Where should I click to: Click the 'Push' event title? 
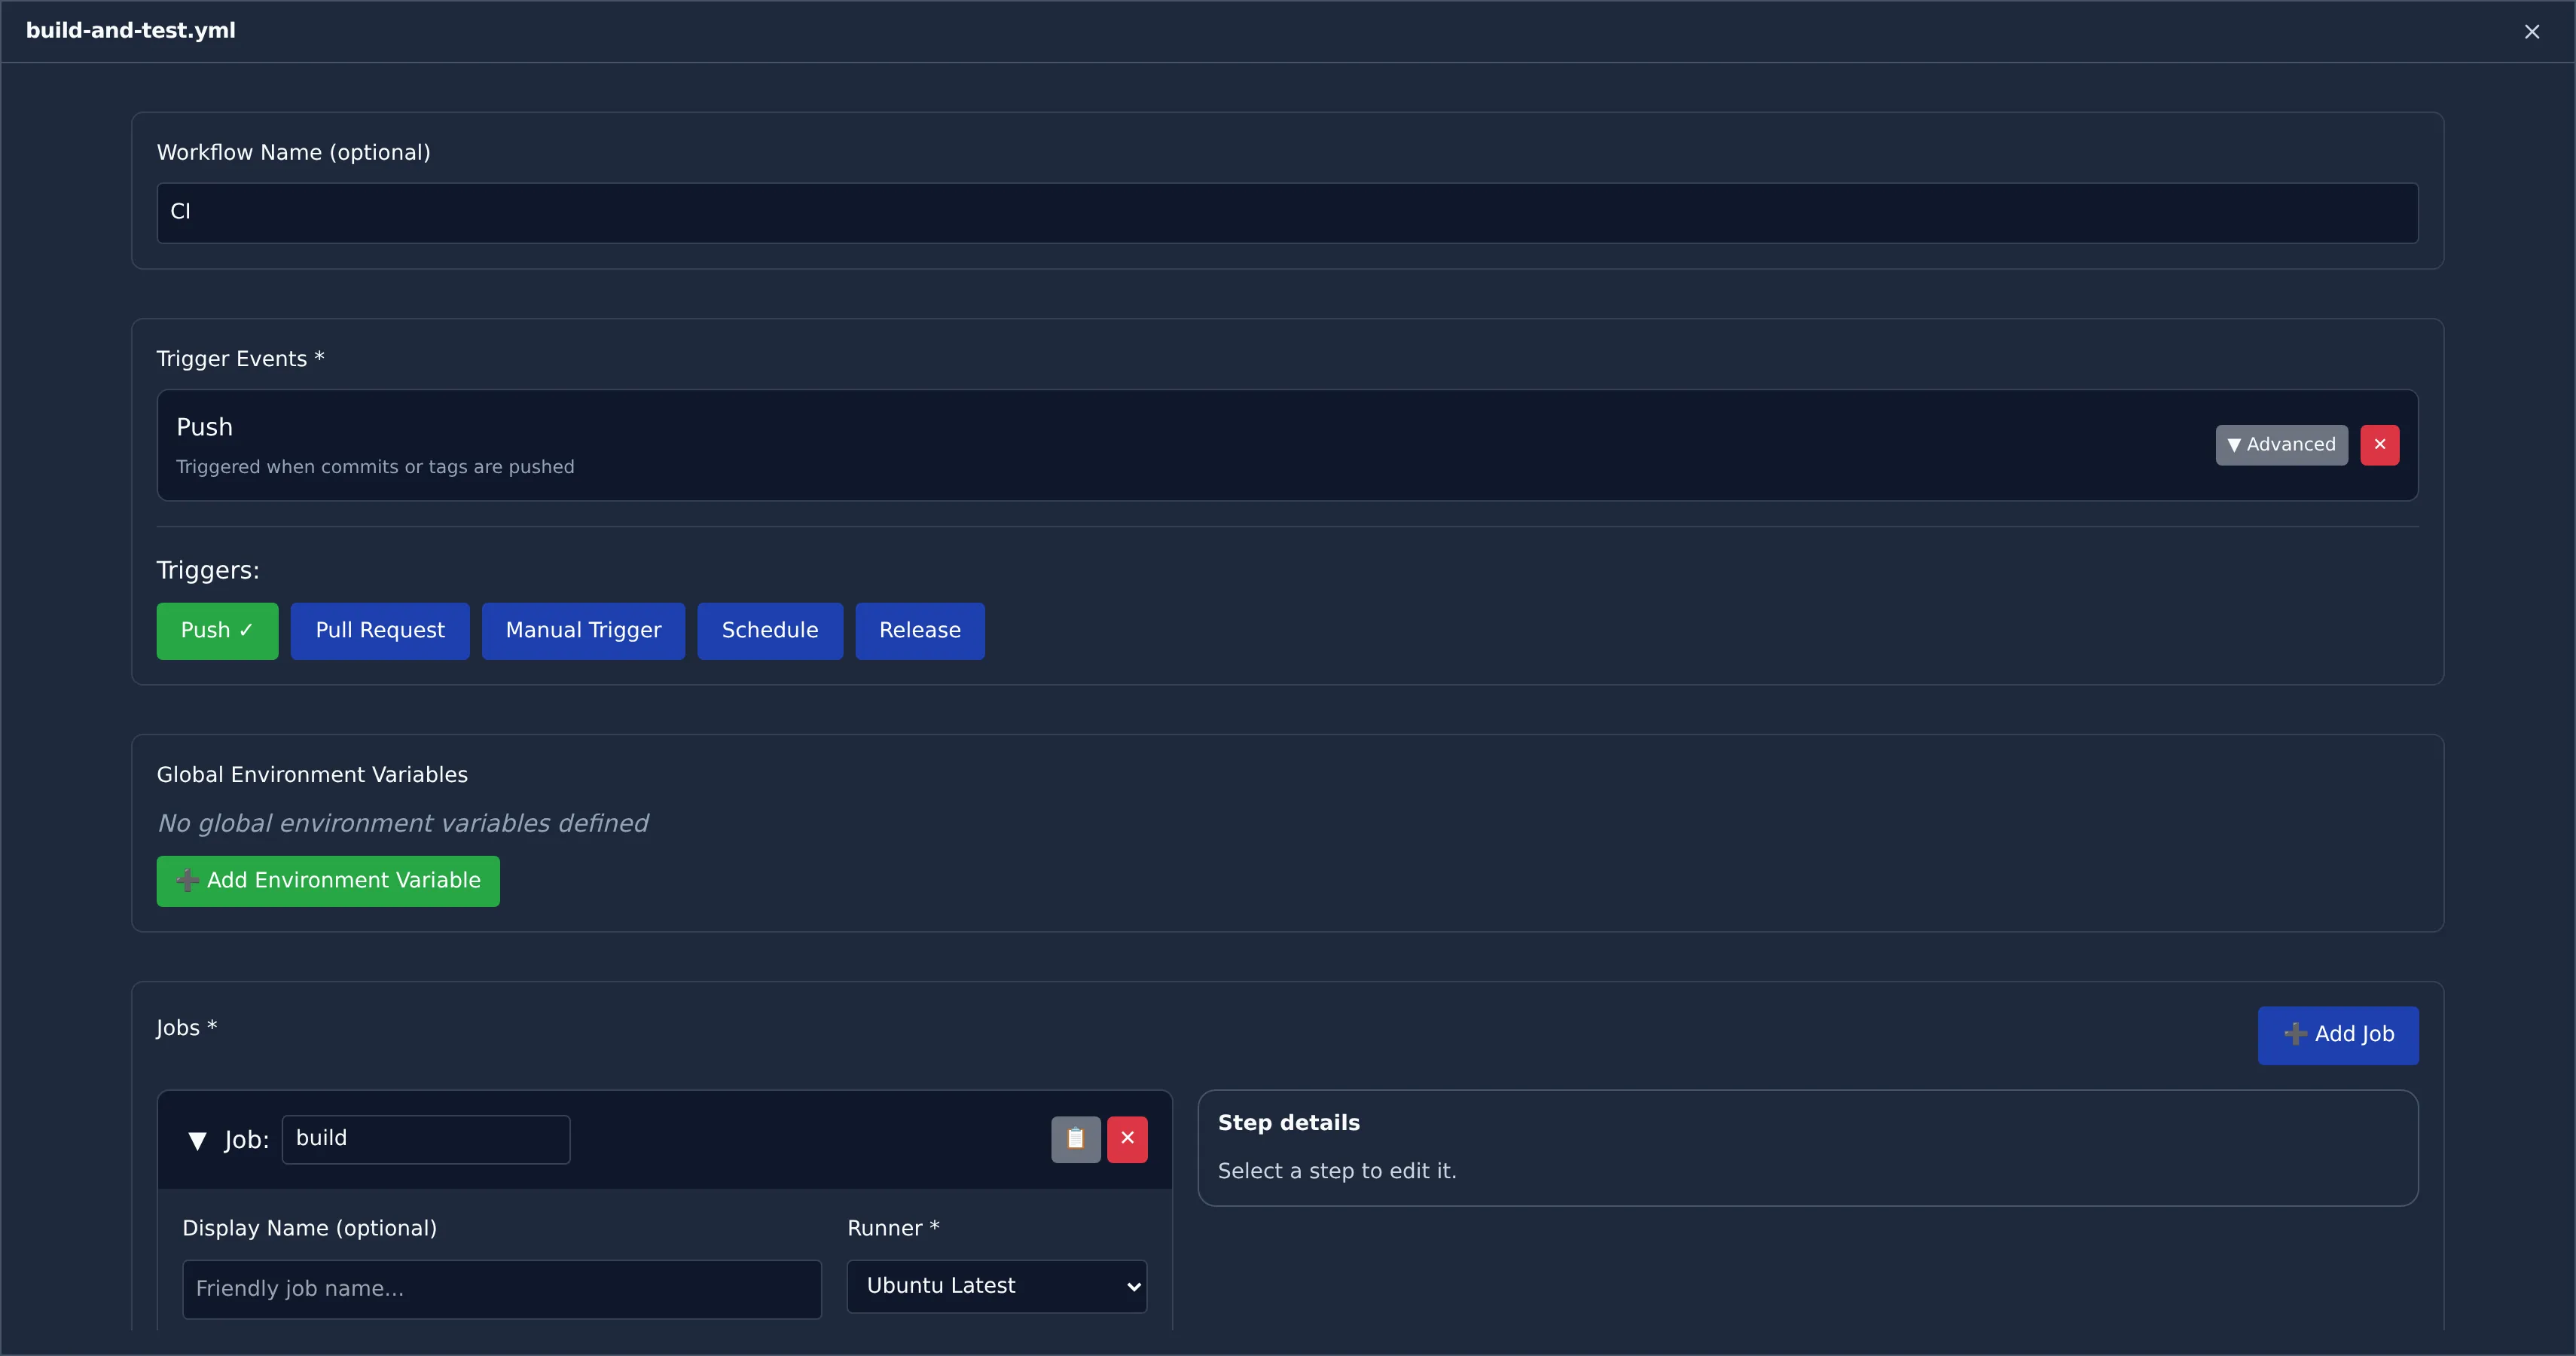click(204, 427)
